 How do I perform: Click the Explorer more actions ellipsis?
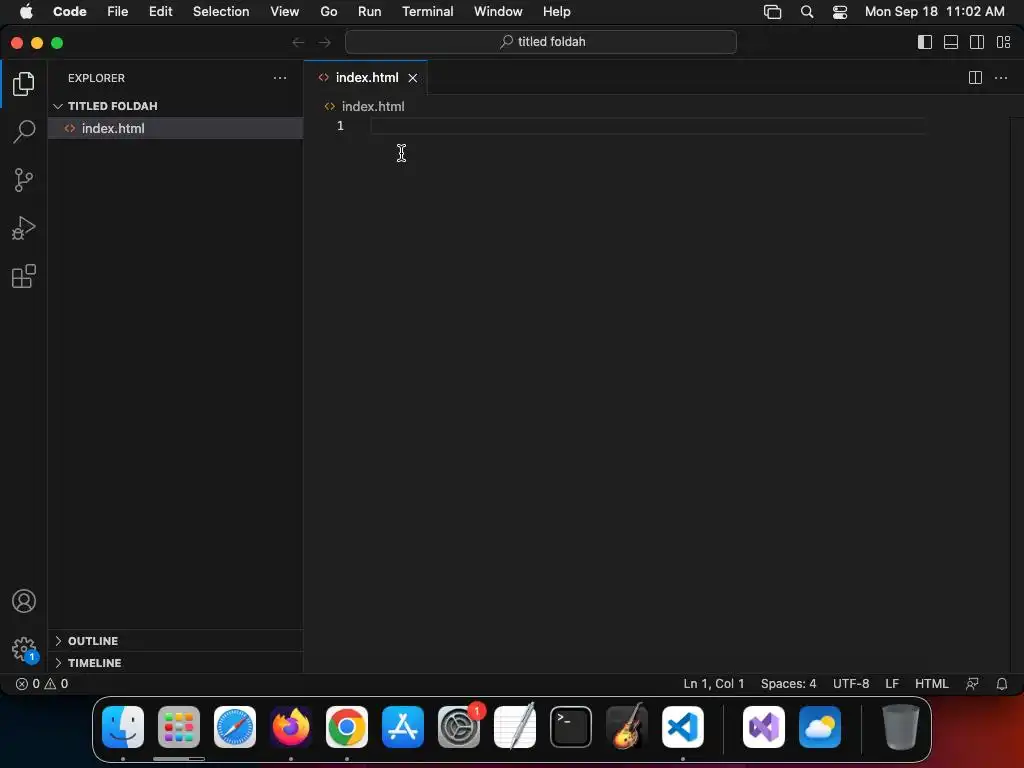pyautogui.click(x=280, y=78)
